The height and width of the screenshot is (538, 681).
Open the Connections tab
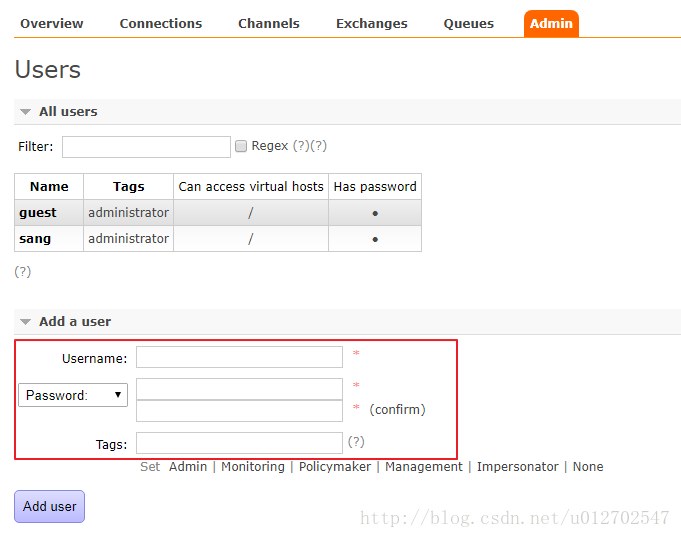click(x=160, y=24)
